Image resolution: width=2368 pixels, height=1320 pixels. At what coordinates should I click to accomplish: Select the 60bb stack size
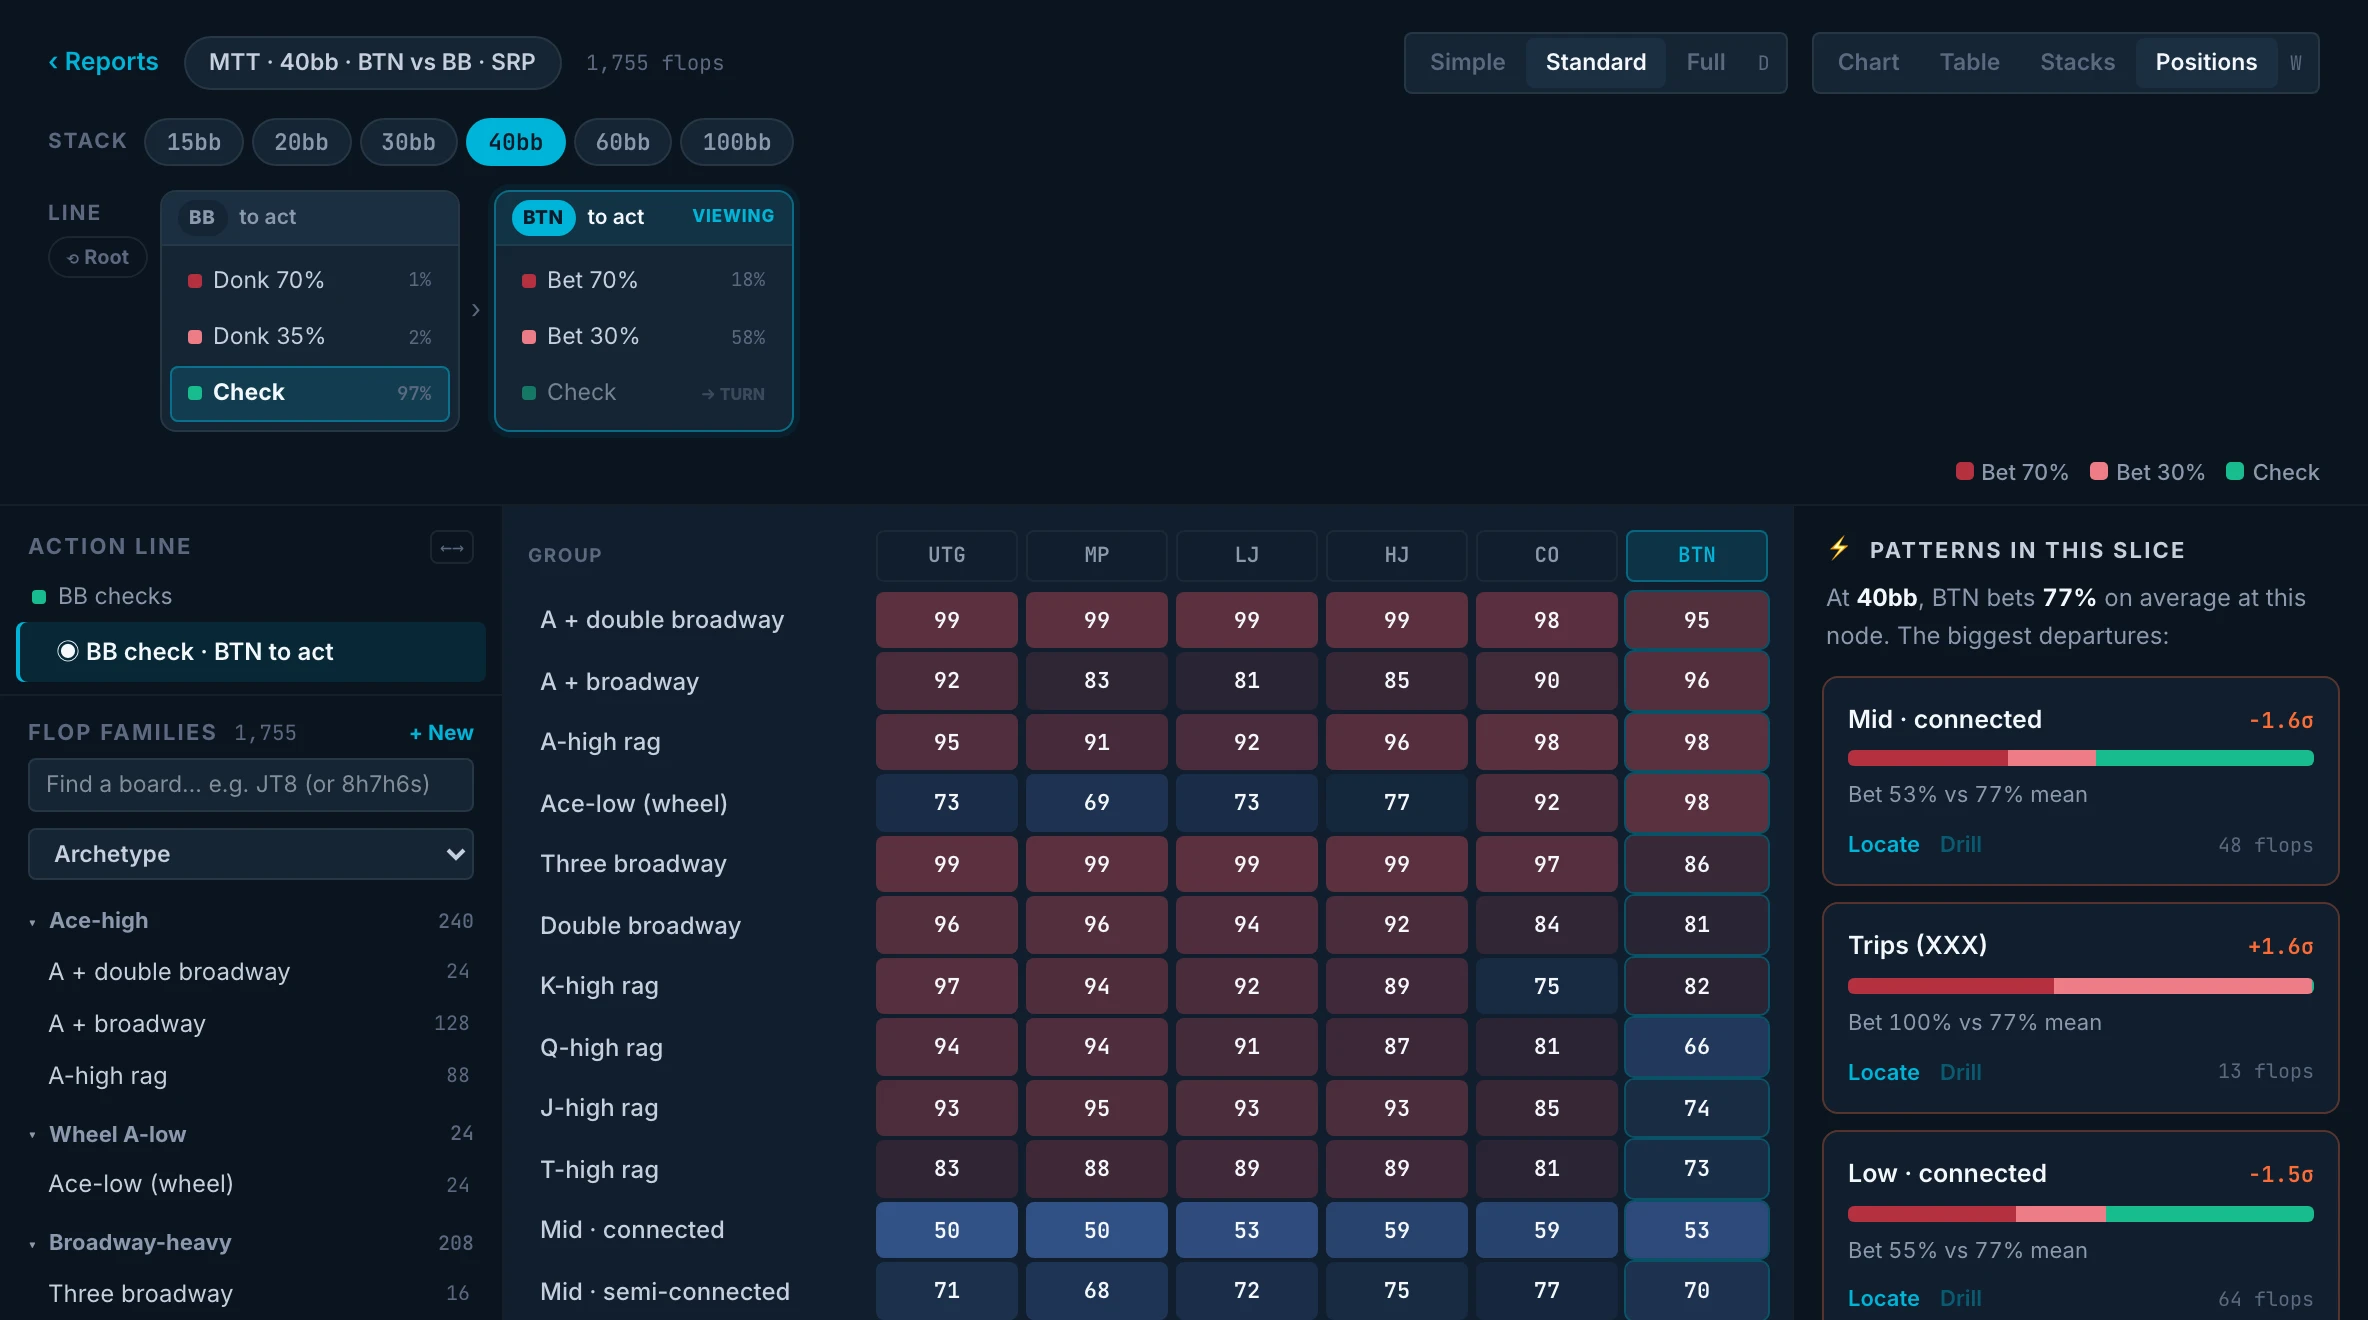622,142
